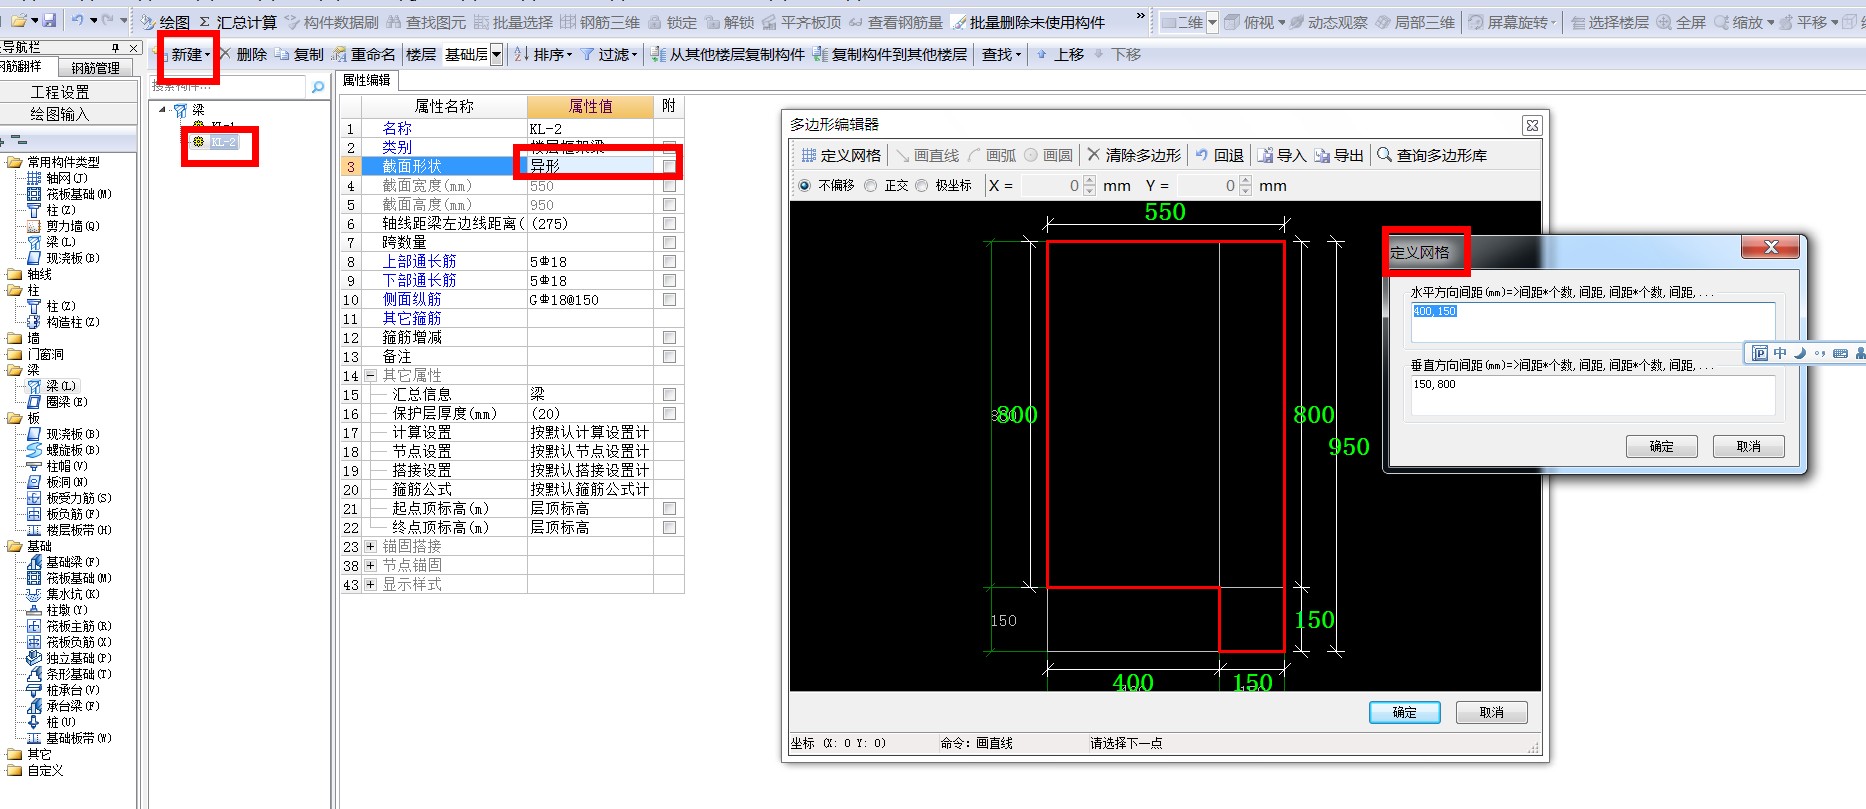Screen dimensions: 1866x809
Task: Select 批量选择 tool
Action: [513, 22]
